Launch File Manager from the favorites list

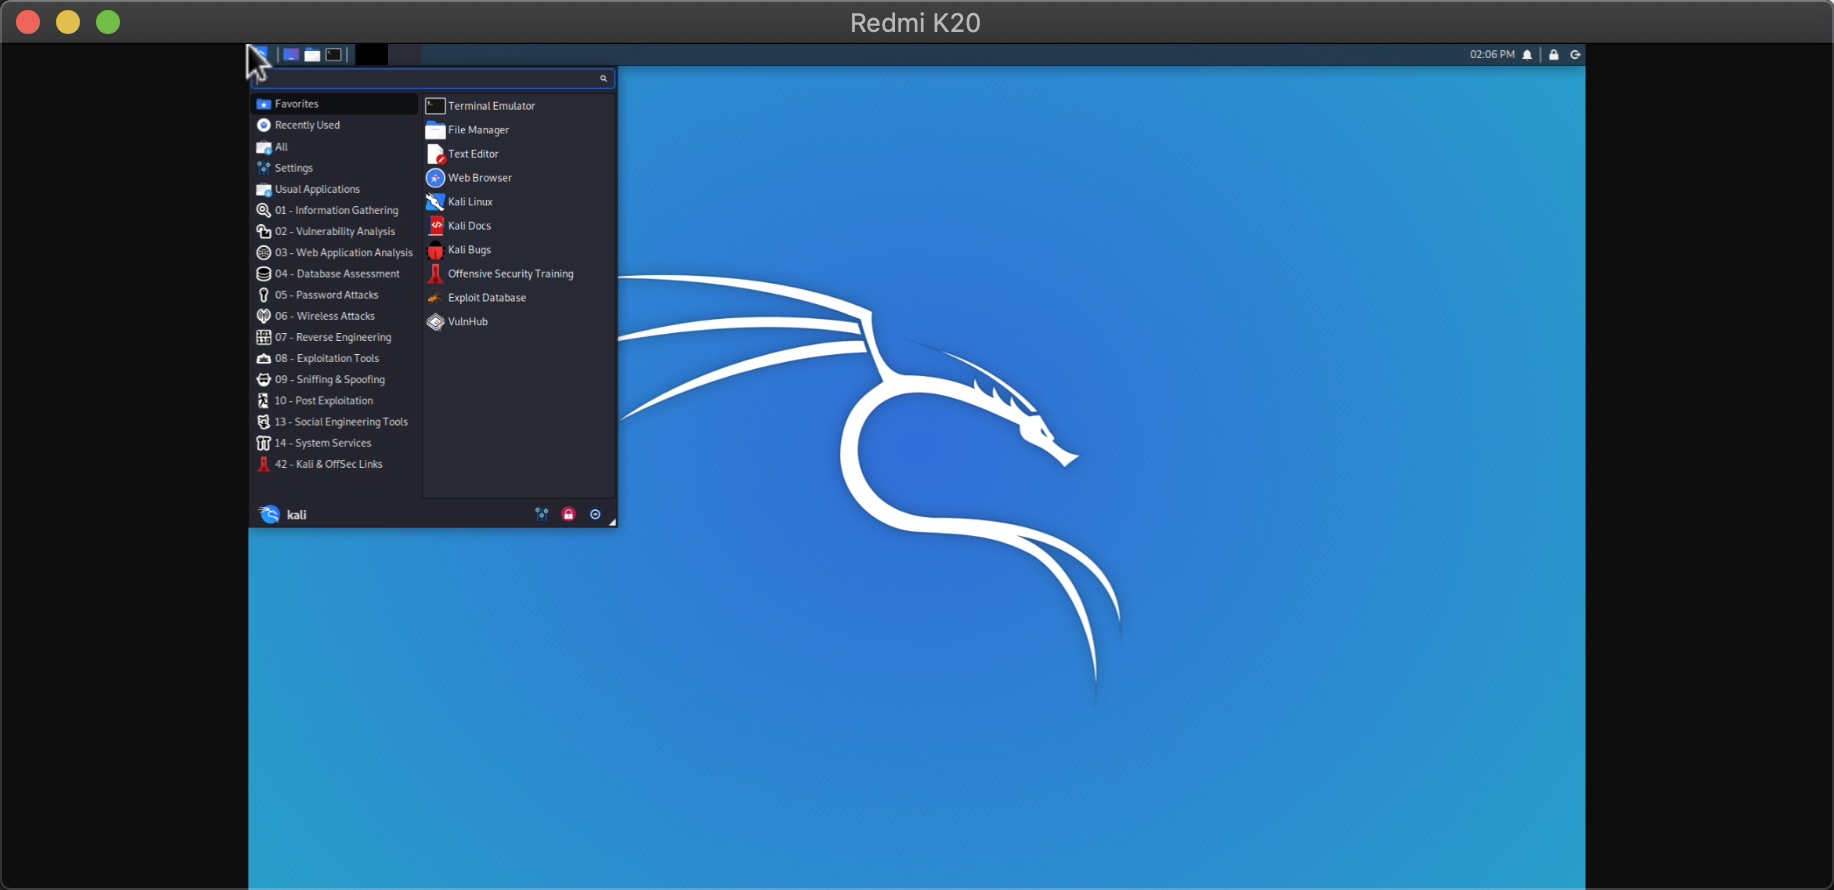pos(518,130)
